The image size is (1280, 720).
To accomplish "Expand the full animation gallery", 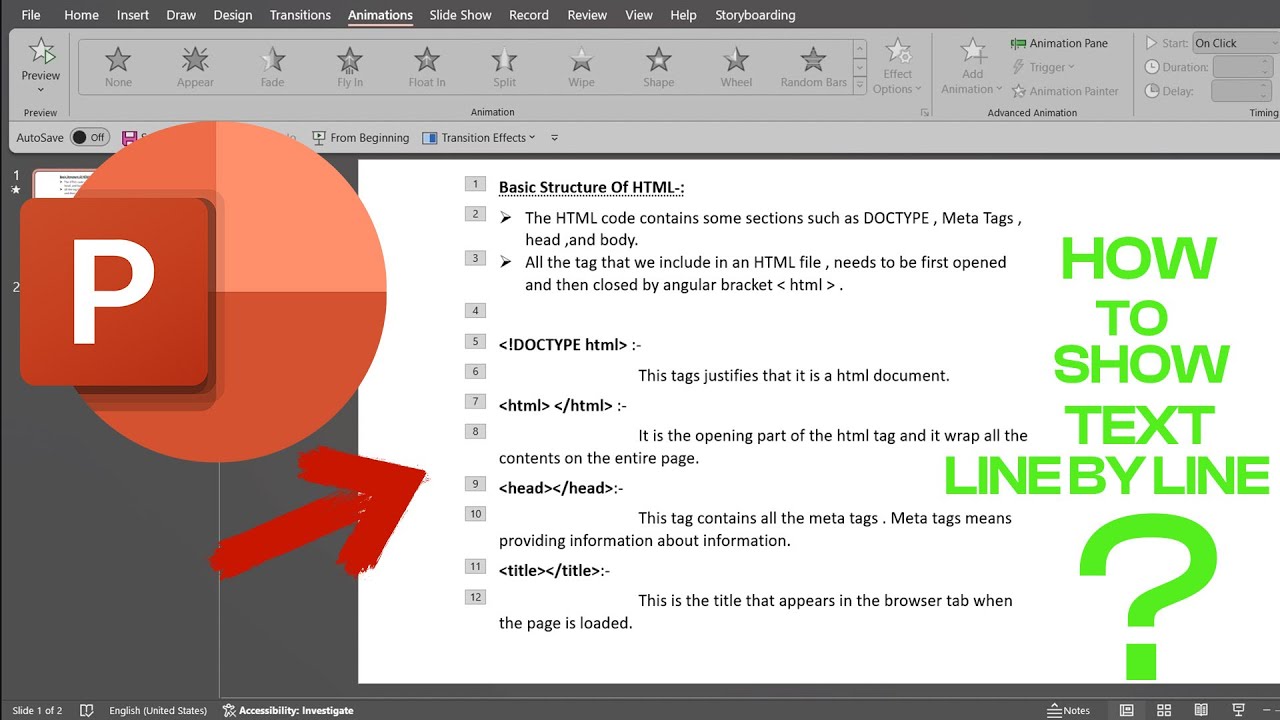I will click(x=860, y=86).
